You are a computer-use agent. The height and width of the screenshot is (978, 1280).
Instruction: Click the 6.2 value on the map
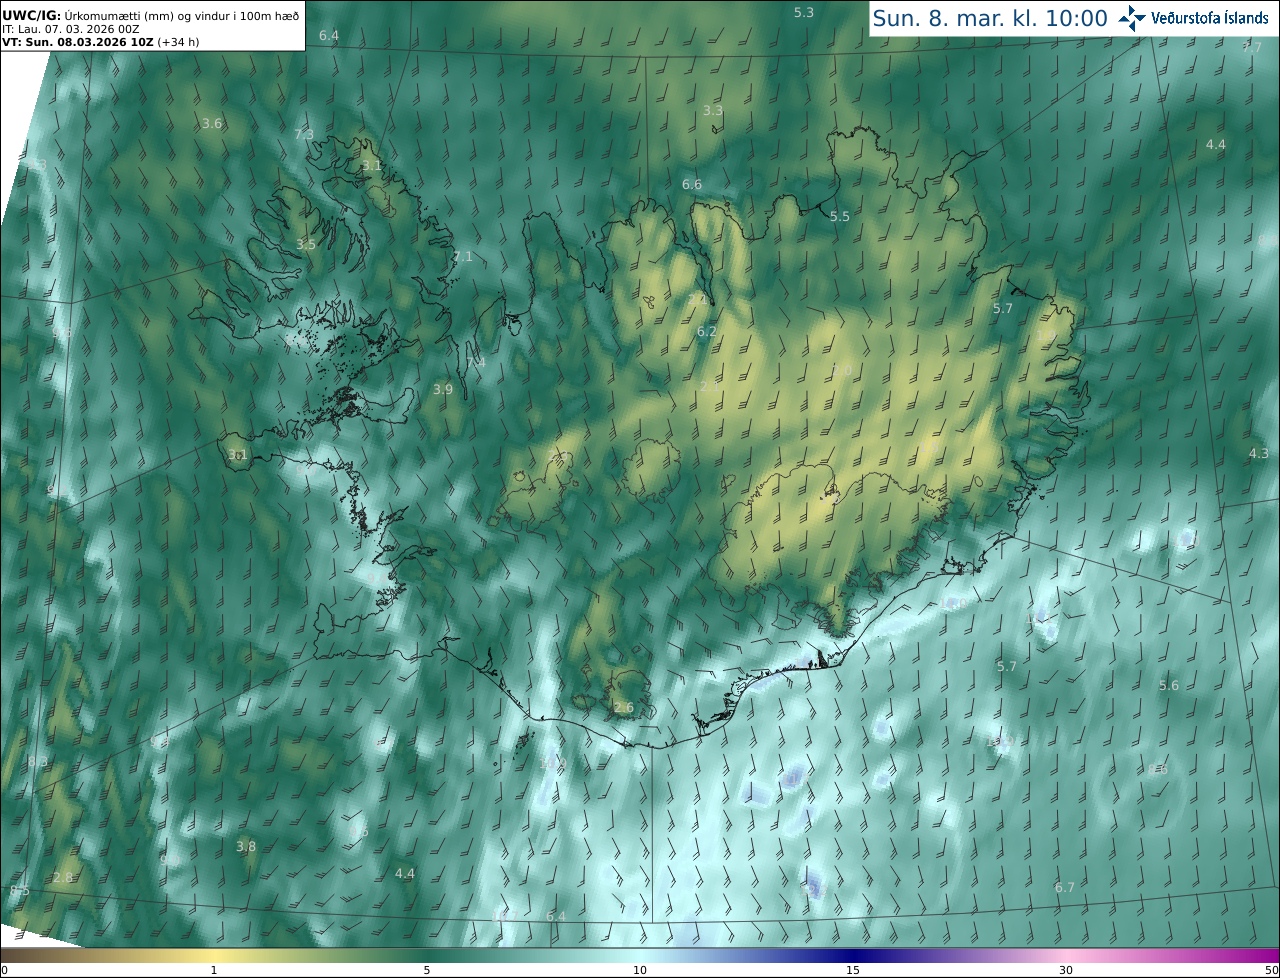707,331
